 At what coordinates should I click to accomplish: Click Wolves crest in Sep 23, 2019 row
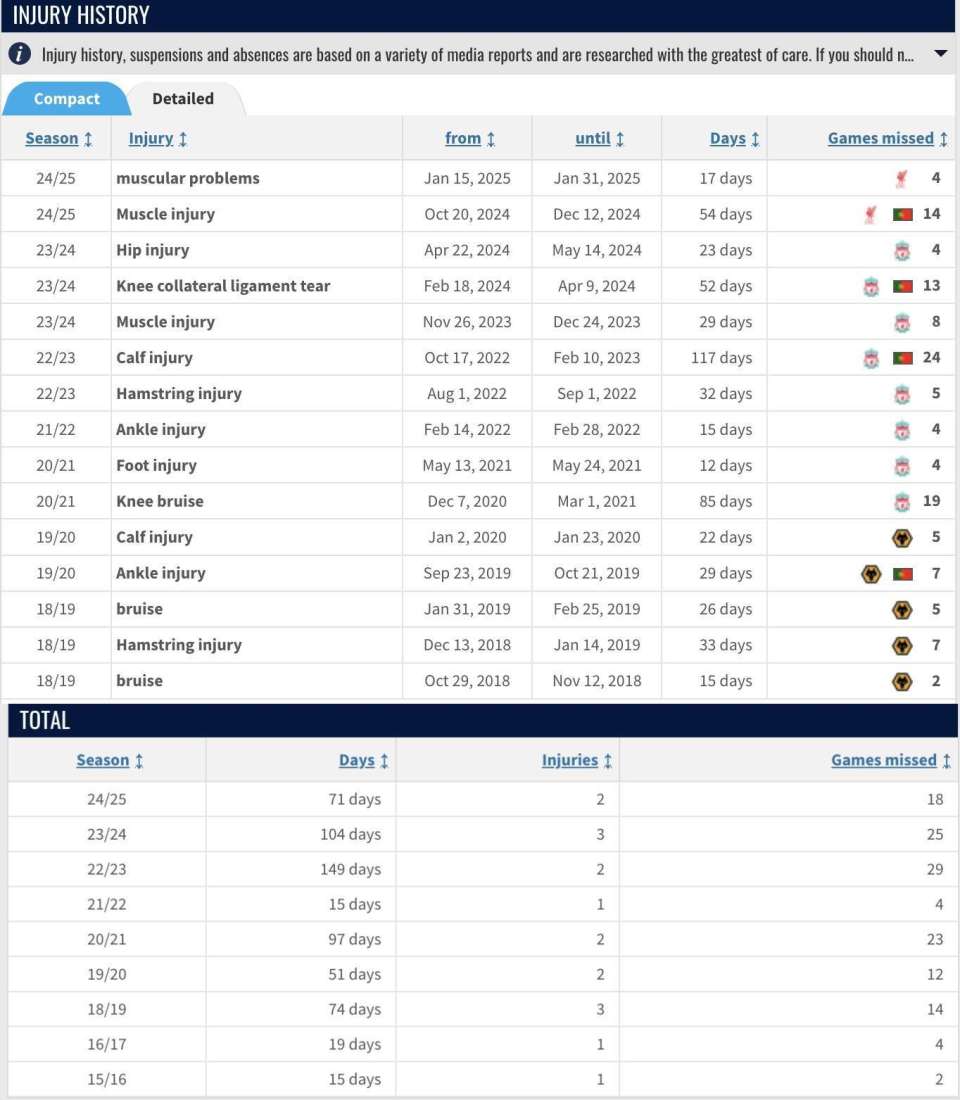click(871, 574)
